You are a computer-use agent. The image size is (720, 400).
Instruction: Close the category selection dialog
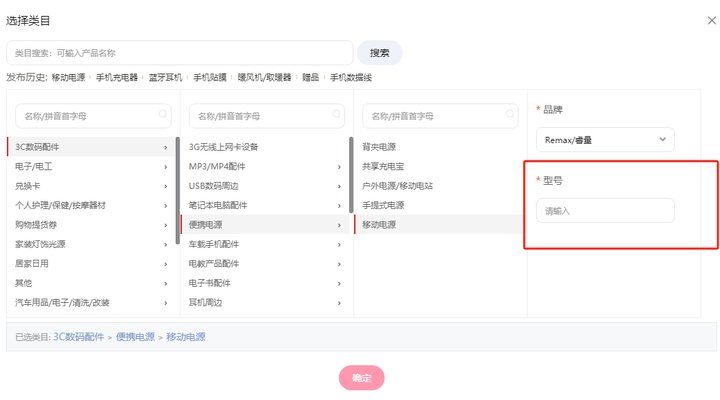coord(711,20)
